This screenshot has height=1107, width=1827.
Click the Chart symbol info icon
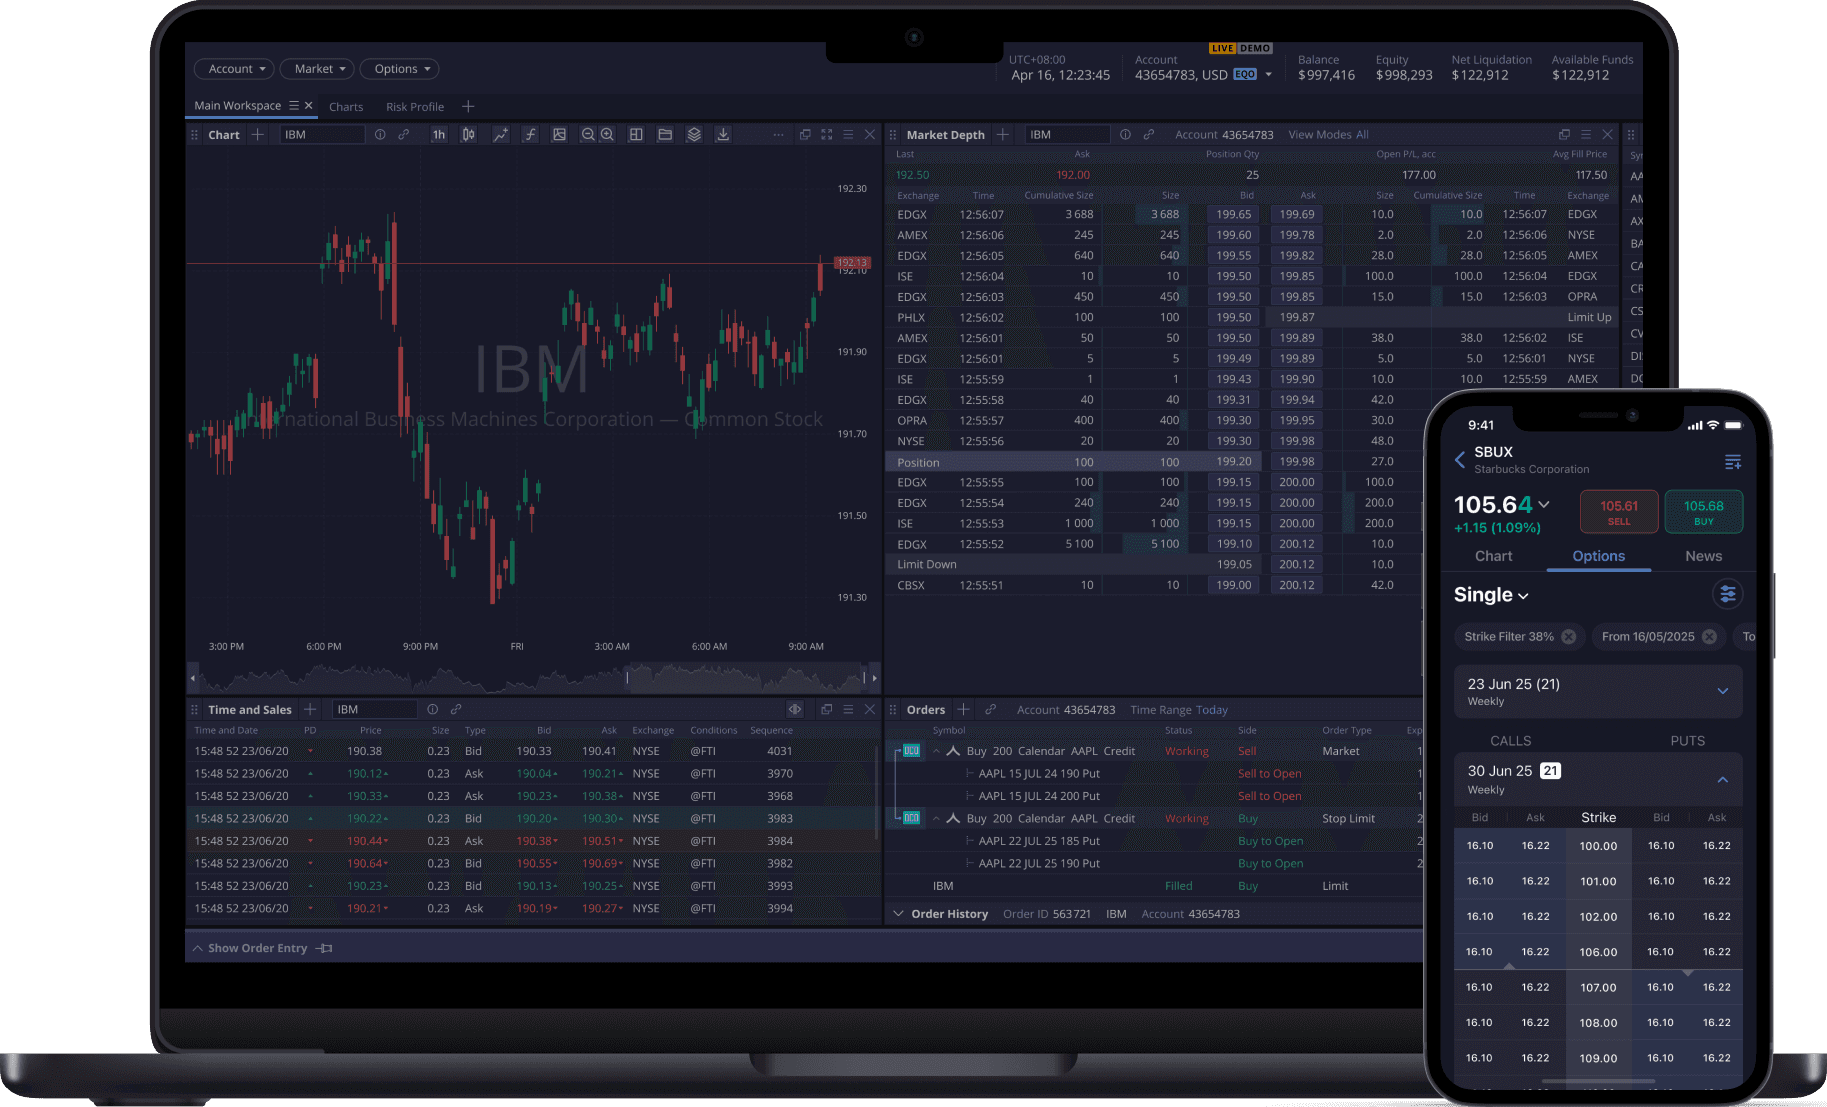[x=380, y=134]
